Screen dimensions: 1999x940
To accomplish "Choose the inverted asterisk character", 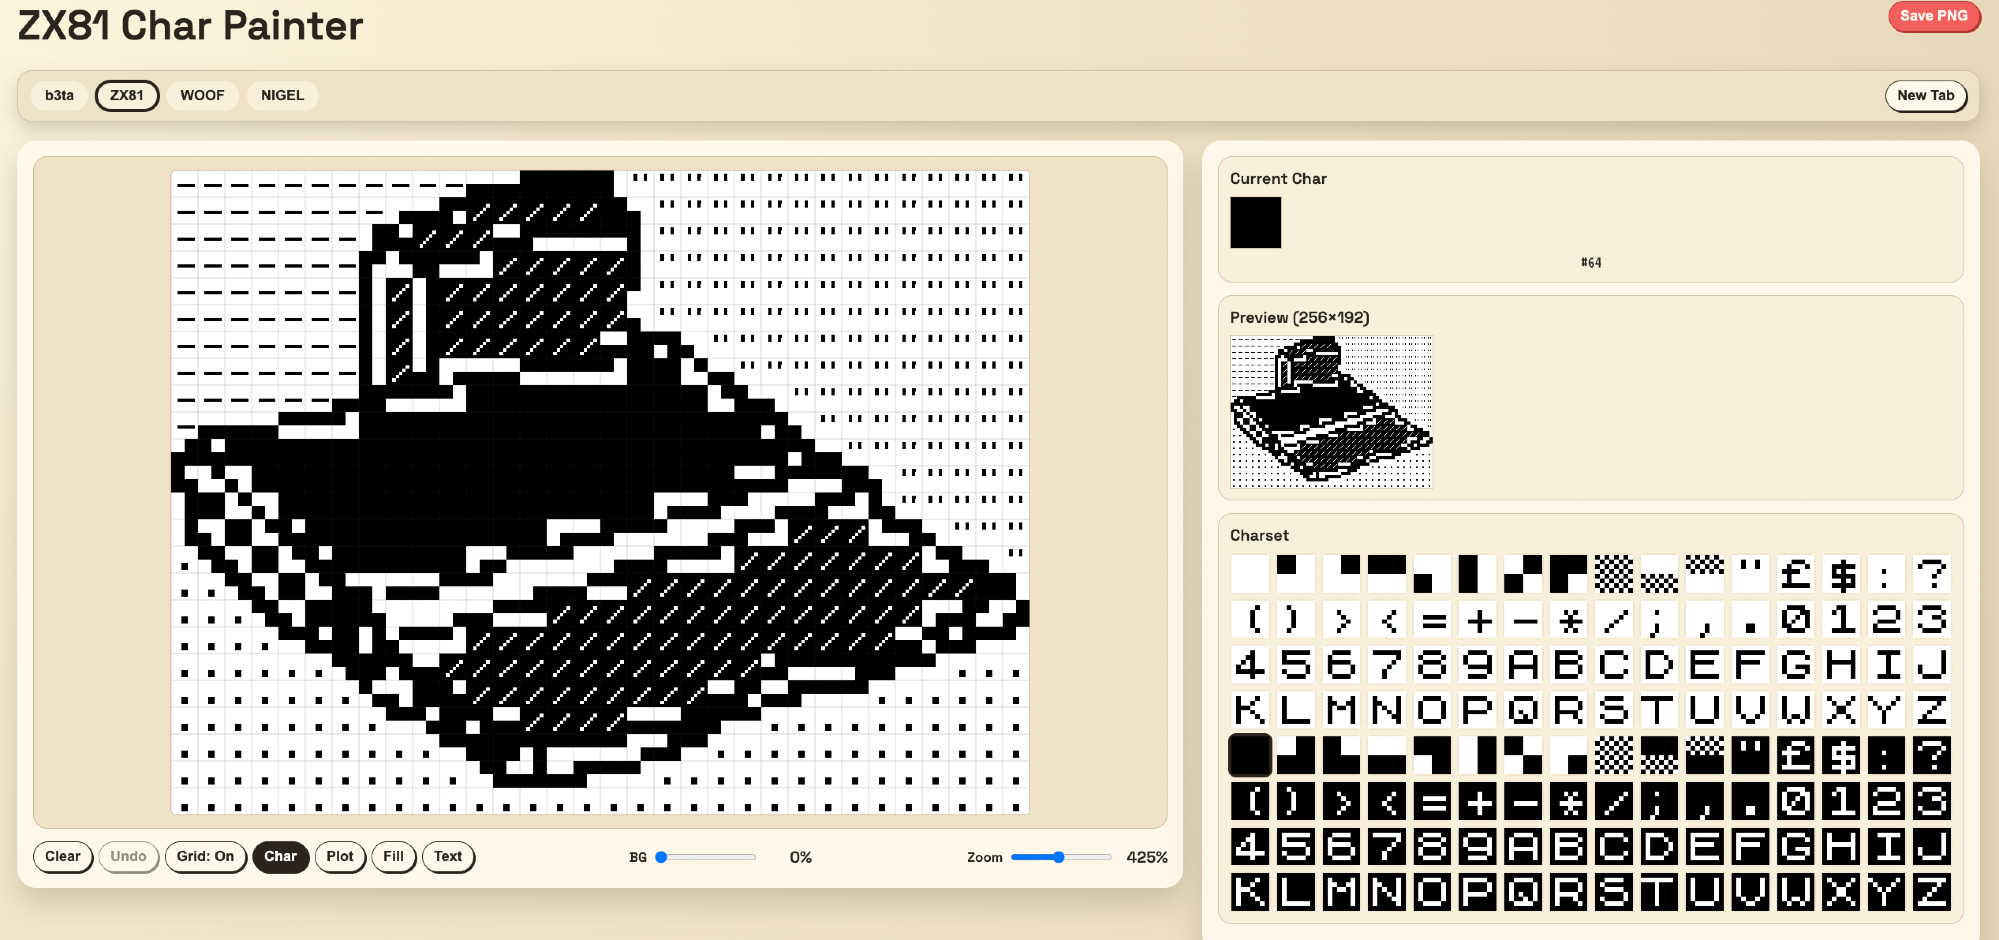I will pos(1570,802).
